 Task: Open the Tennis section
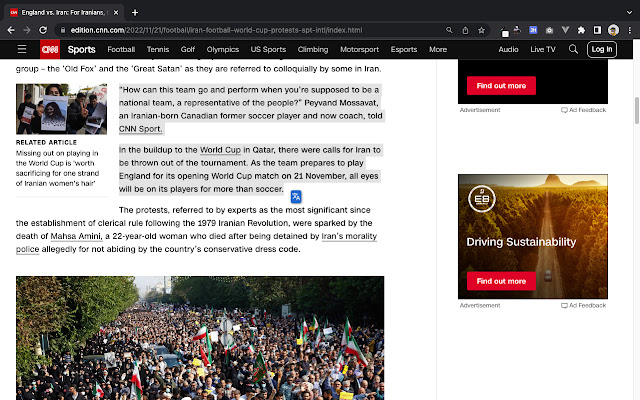[x=158, y=49]
